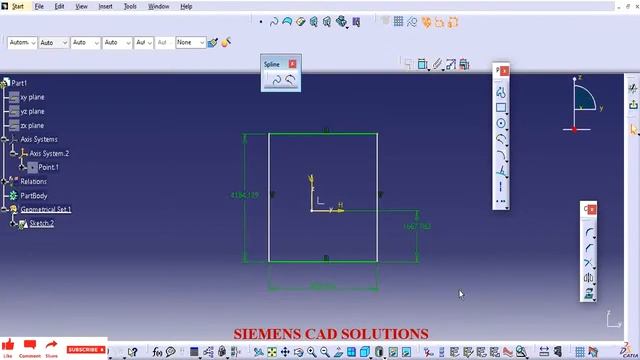Viewport: 640px width, 360px height.
Task: Select the Profile tool in Profile toolbar
Action: pyautogui.click(x=501, y=92)
